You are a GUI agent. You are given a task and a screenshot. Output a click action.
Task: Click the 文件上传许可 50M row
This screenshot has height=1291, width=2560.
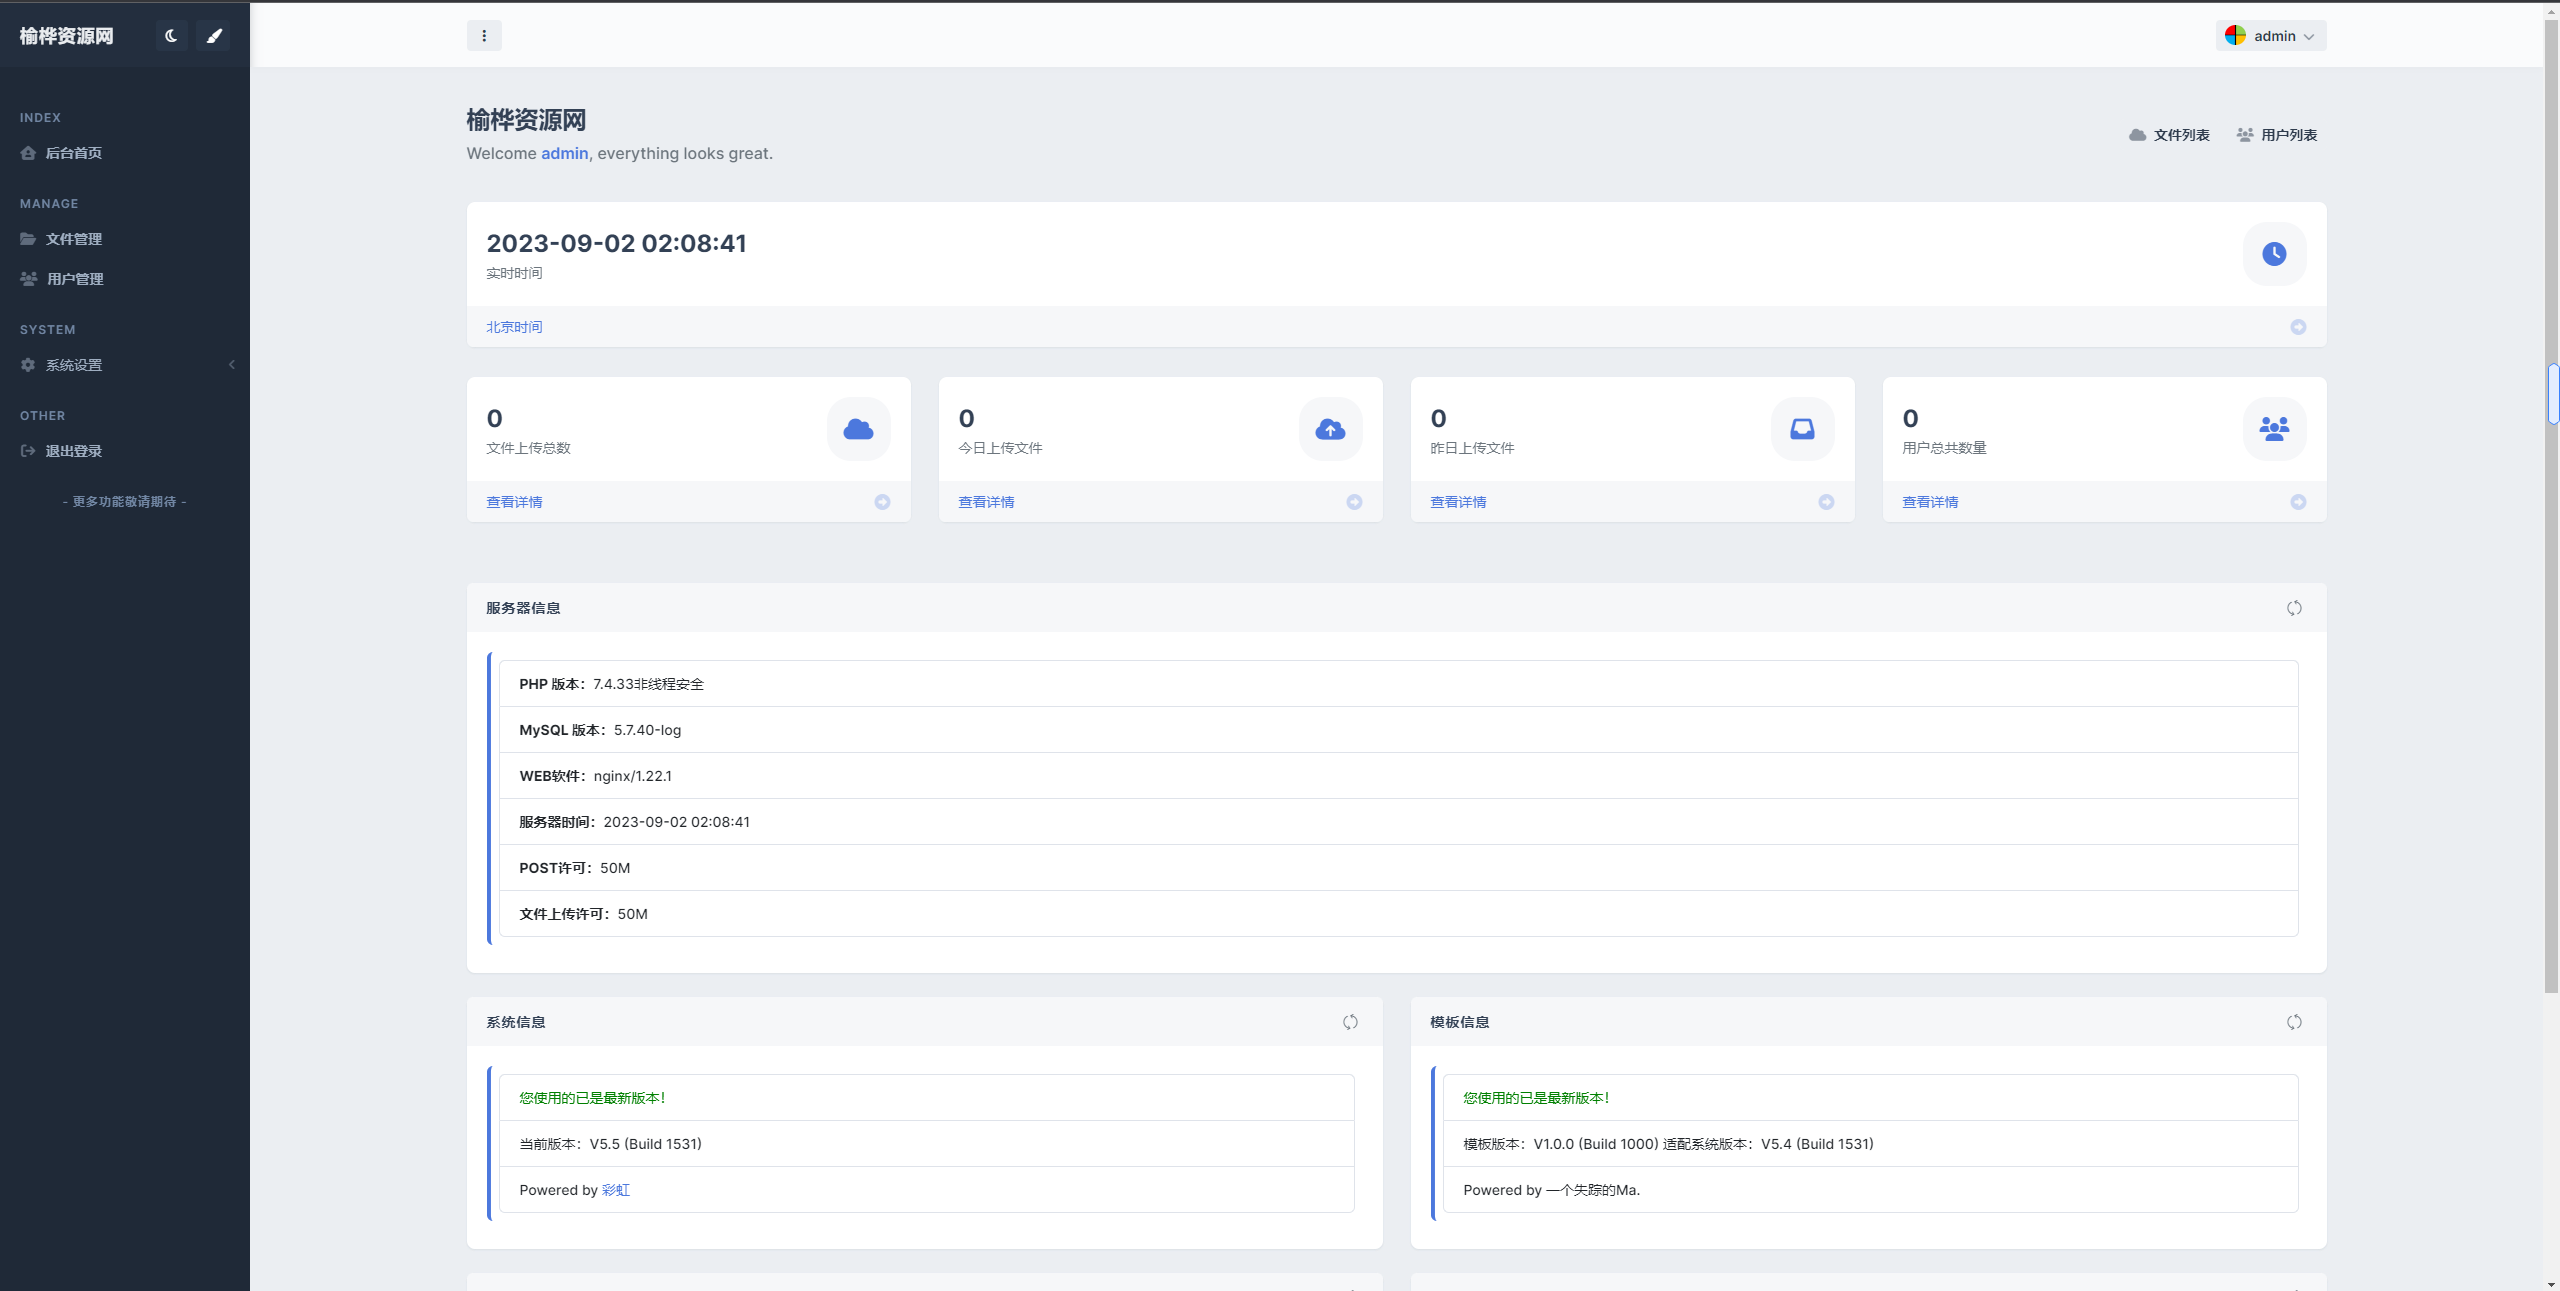coord(1398,914)
